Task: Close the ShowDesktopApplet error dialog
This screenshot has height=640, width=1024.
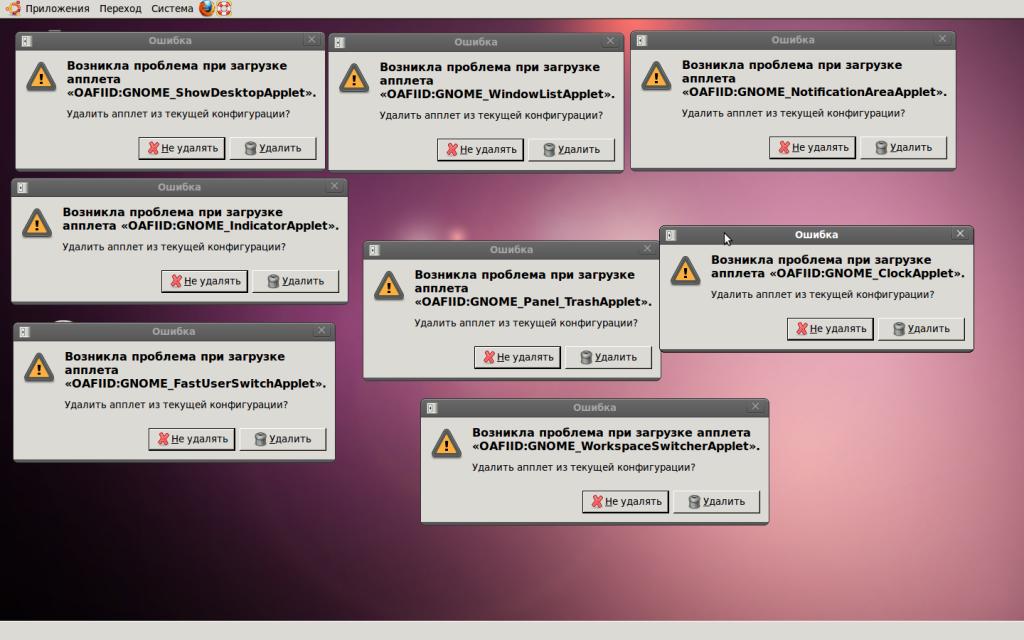Action: [x=312, y=40]
